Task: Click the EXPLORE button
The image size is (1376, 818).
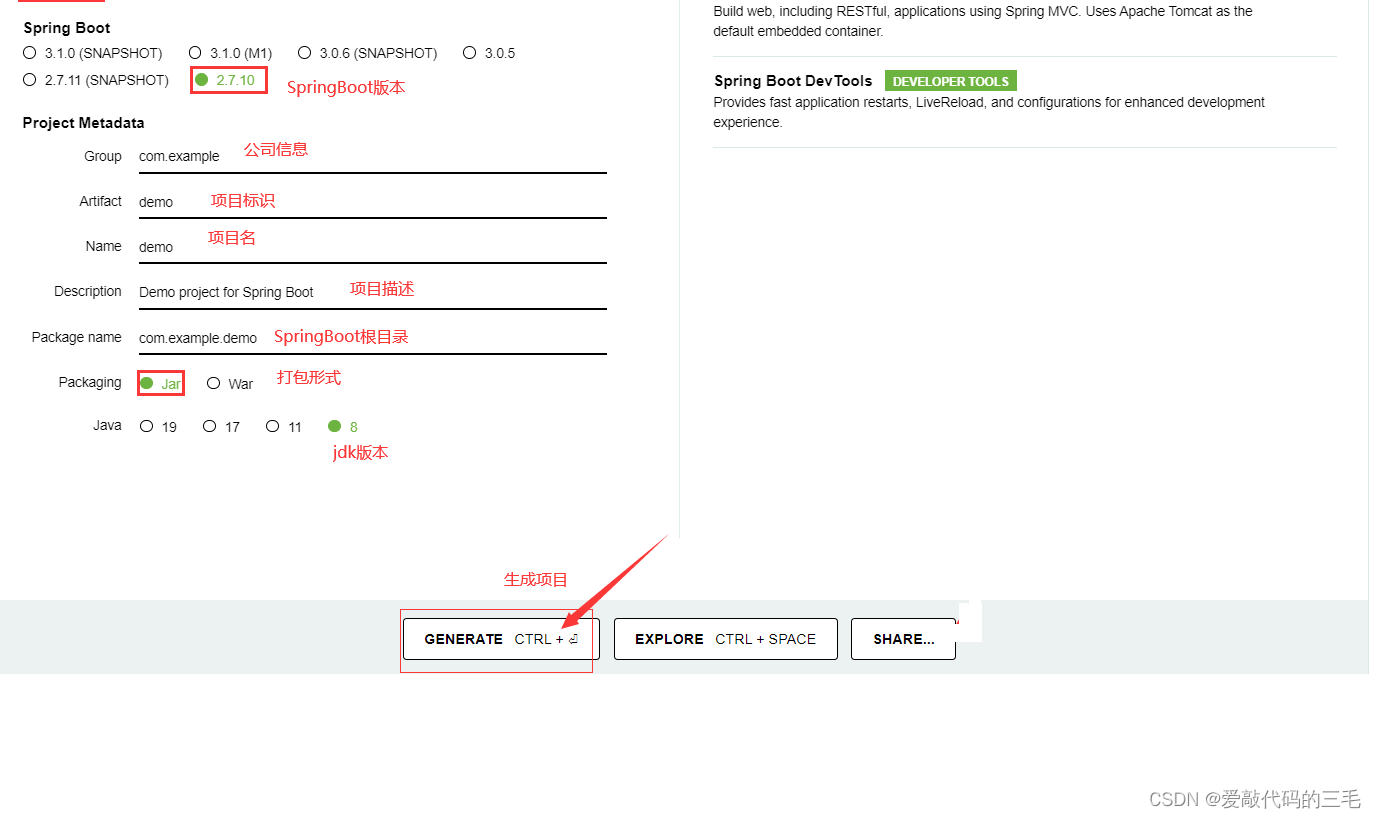Action: point(726,639)
